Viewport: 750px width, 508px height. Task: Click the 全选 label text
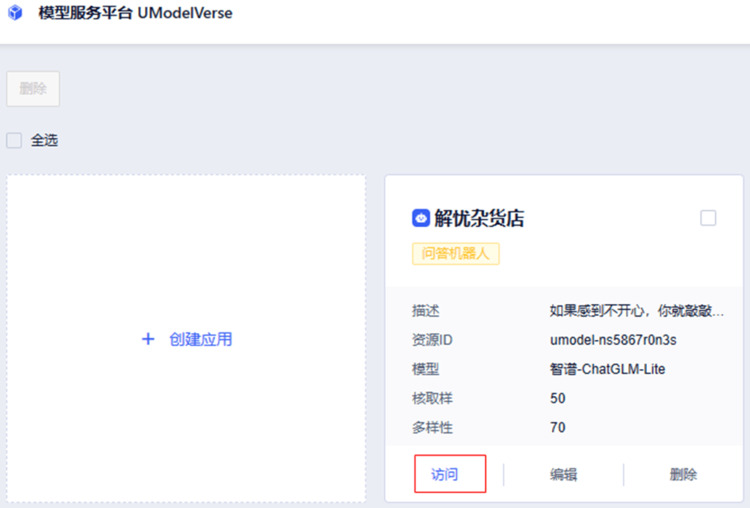click(44, 141)
